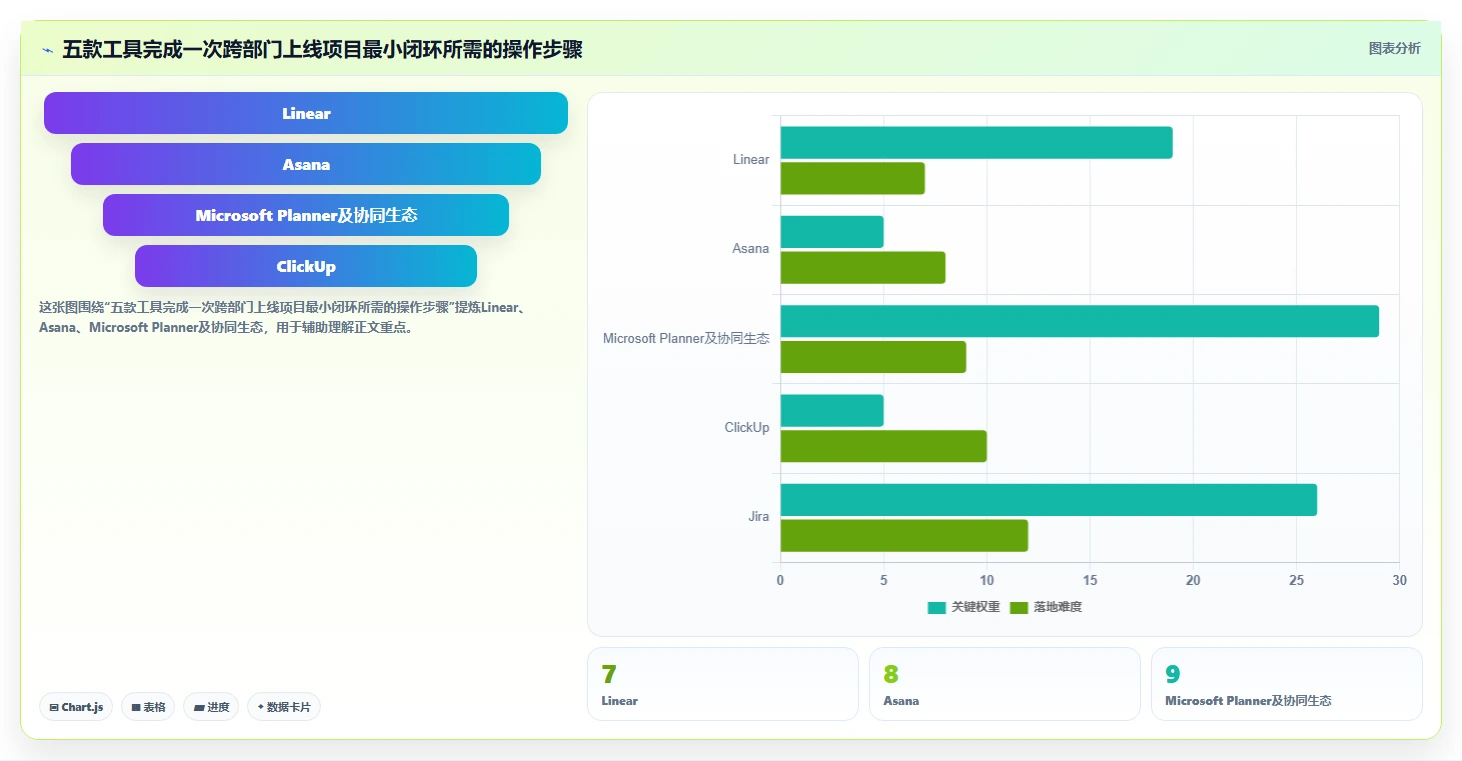1462x761 pixels.
Task: Click the green 落地难度 legend color box
Action: (1019, 608)
